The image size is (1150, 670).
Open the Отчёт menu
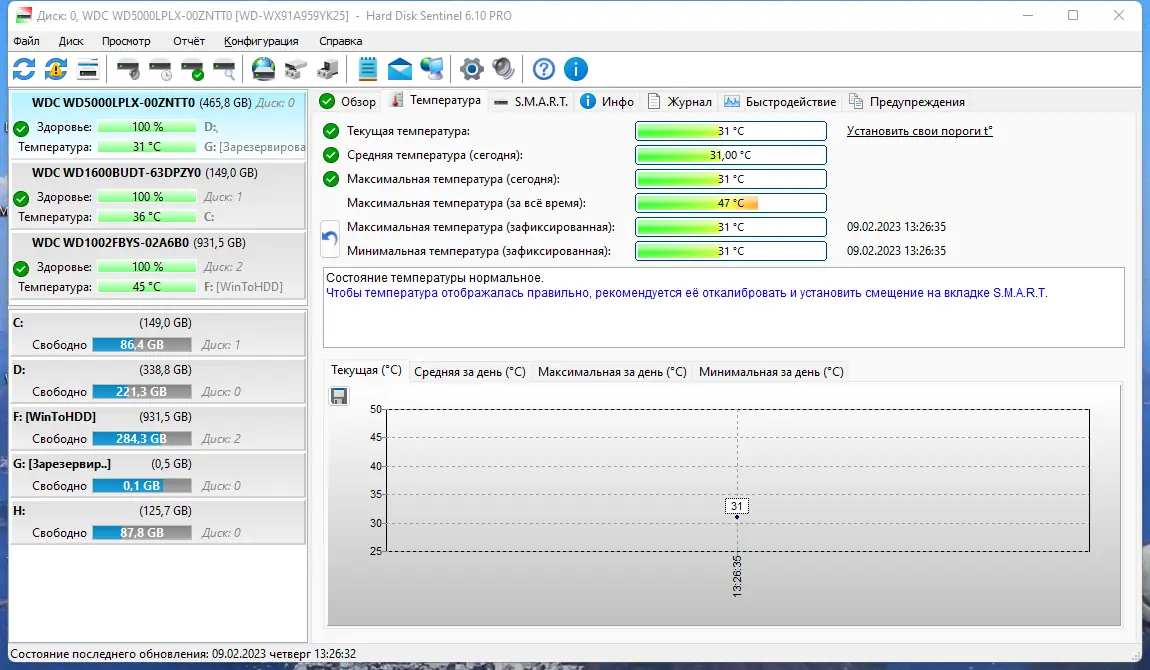tap(188, 41)
